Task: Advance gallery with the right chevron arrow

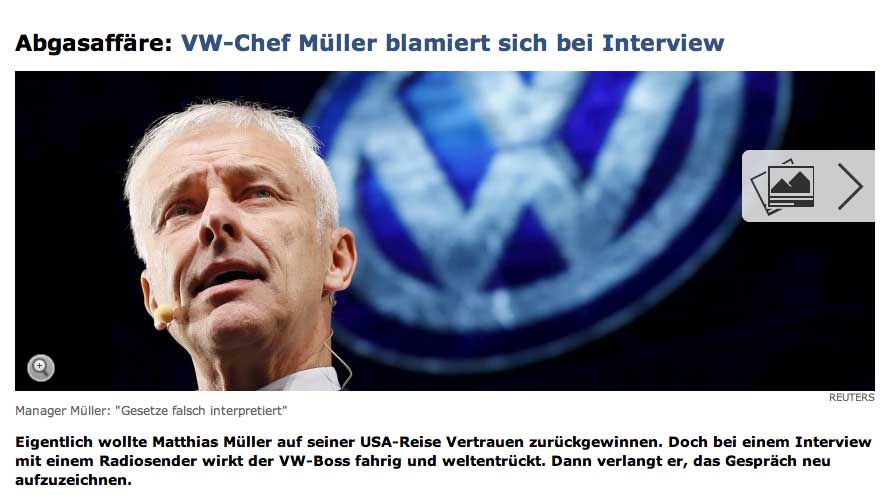Action: [850, 186]
